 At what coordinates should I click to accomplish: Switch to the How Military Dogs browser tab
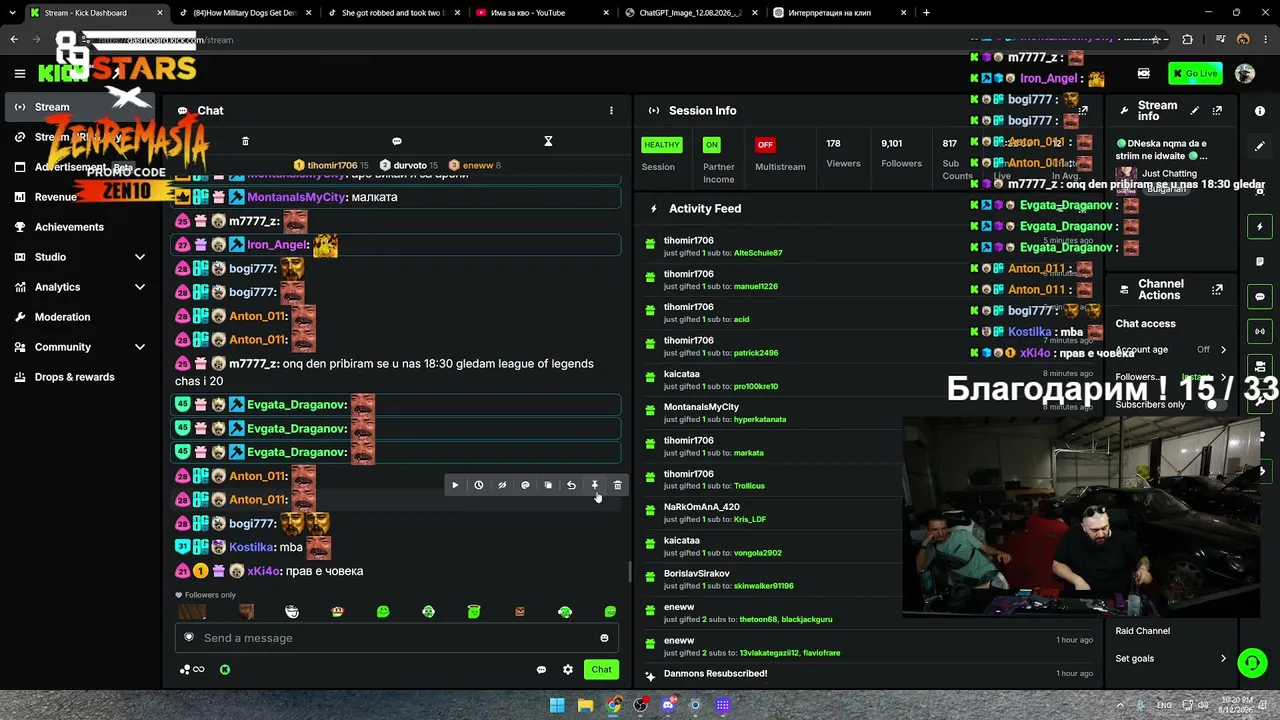pos(243,13)
